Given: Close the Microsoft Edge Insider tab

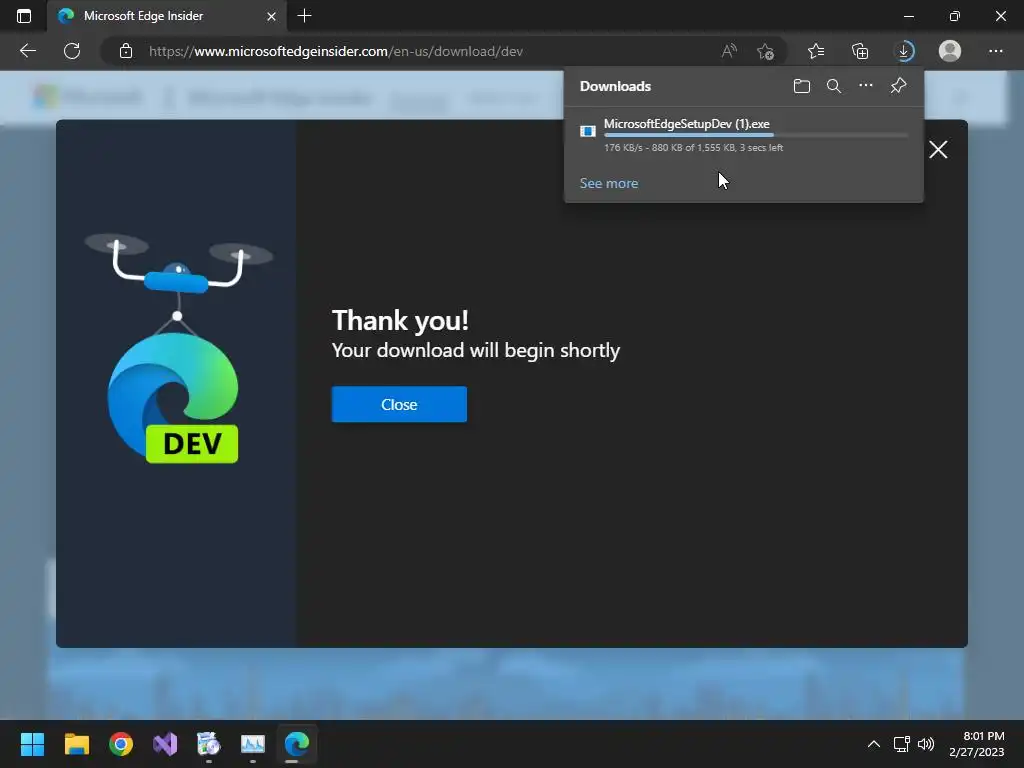Looking at the screenshot, I should 272,16.
